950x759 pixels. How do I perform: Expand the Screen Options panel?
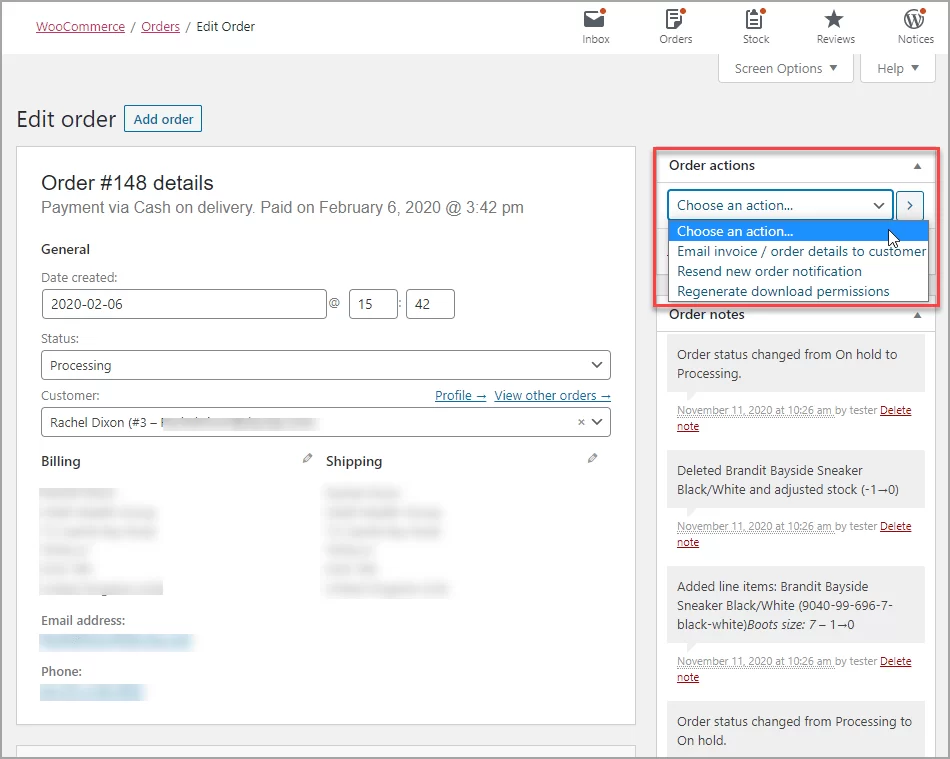(x=785, y=68)
